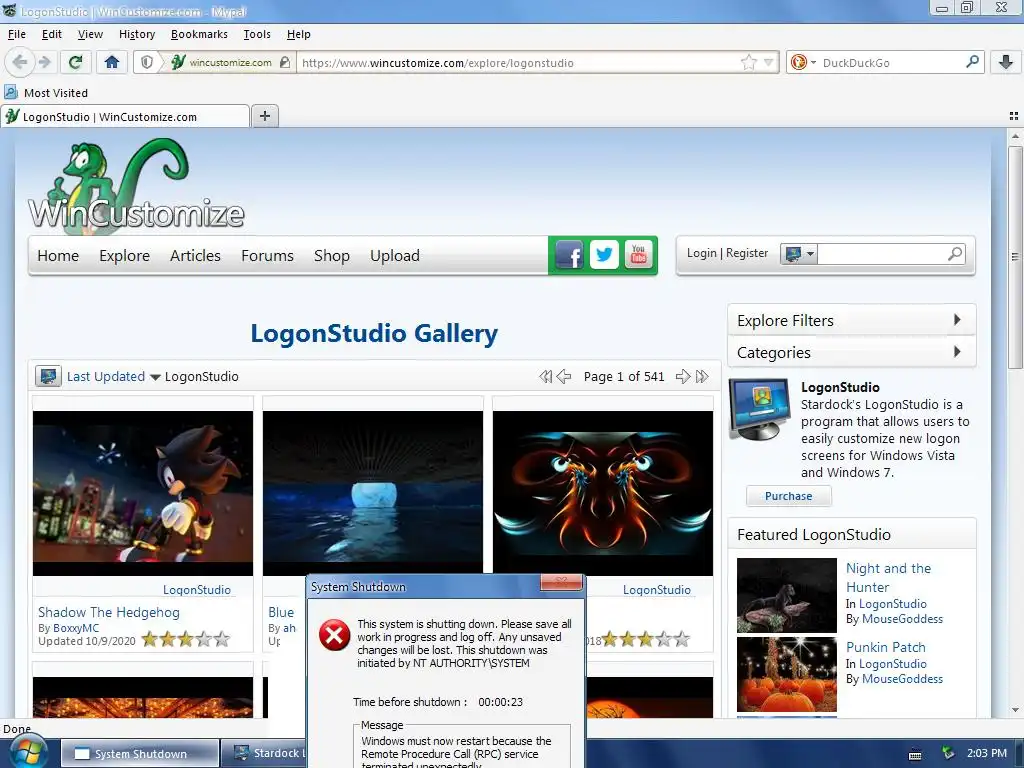
Task: Open a new tab with plus button
Action: point(264,116)
